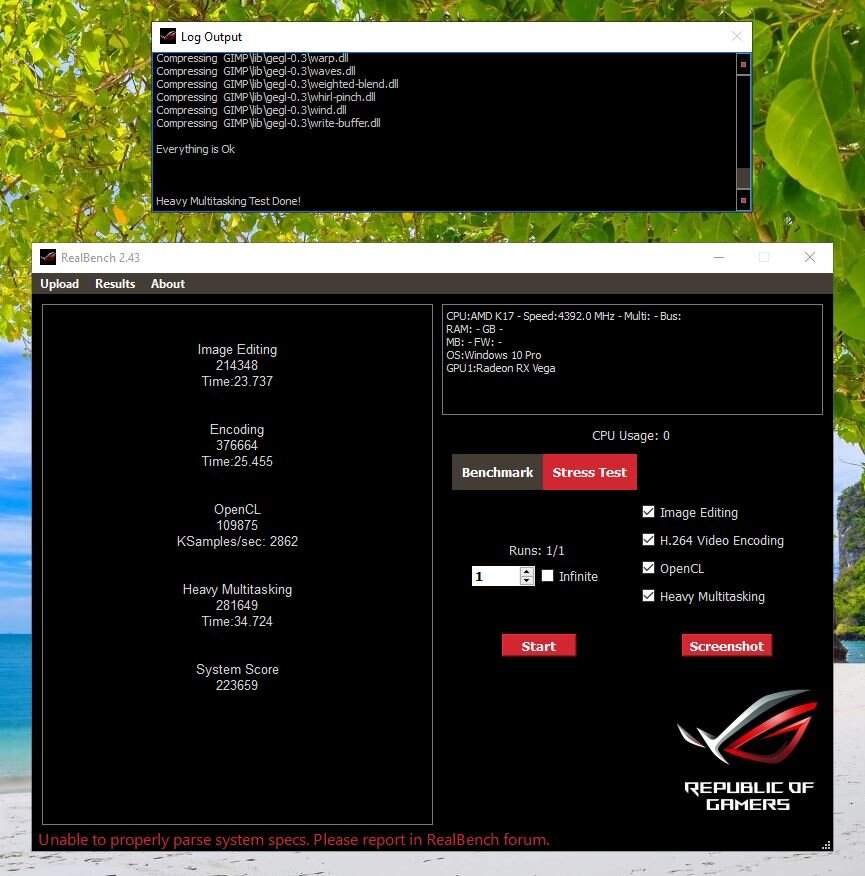The height and width of the screenshot is (876, 865).
Task: Click Log Output scrollbar down arrow
Action: tap(743, 200)
